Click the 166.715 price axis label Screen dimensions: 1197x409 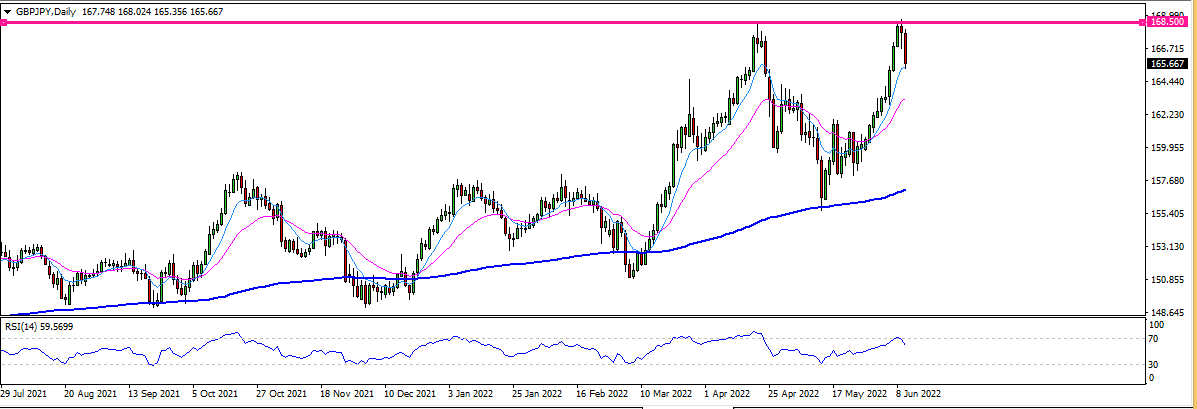(x=1166, y=48)
